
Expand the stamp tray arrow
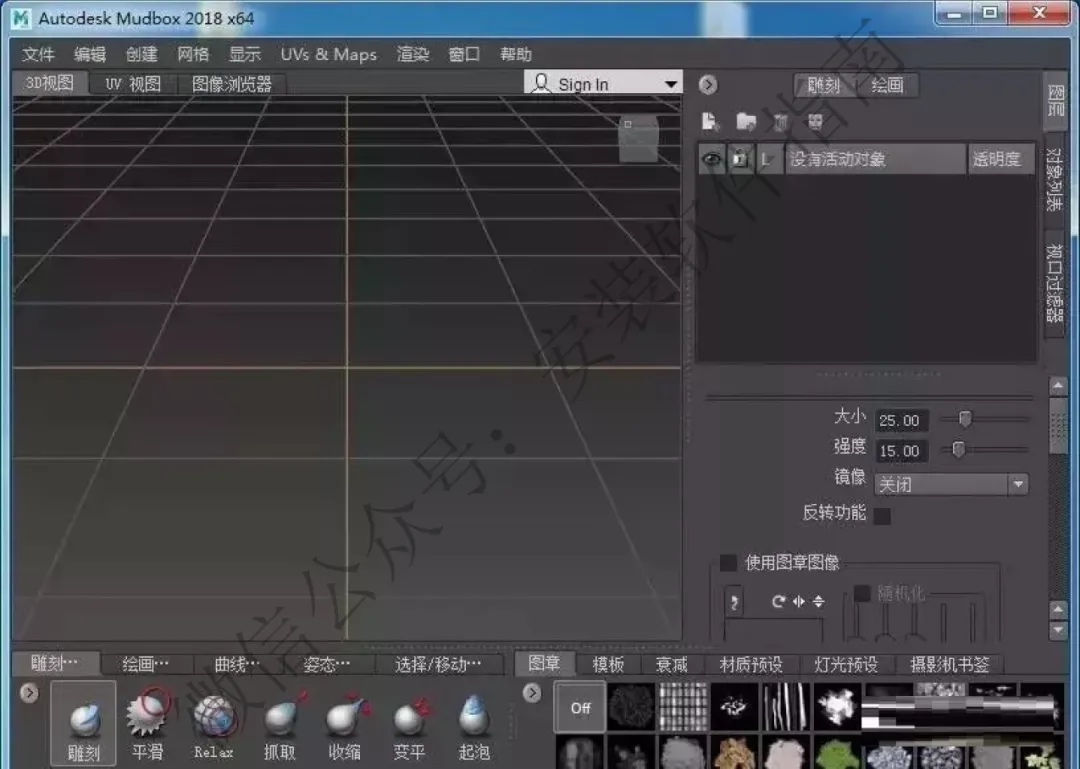[x=532, y=693]
